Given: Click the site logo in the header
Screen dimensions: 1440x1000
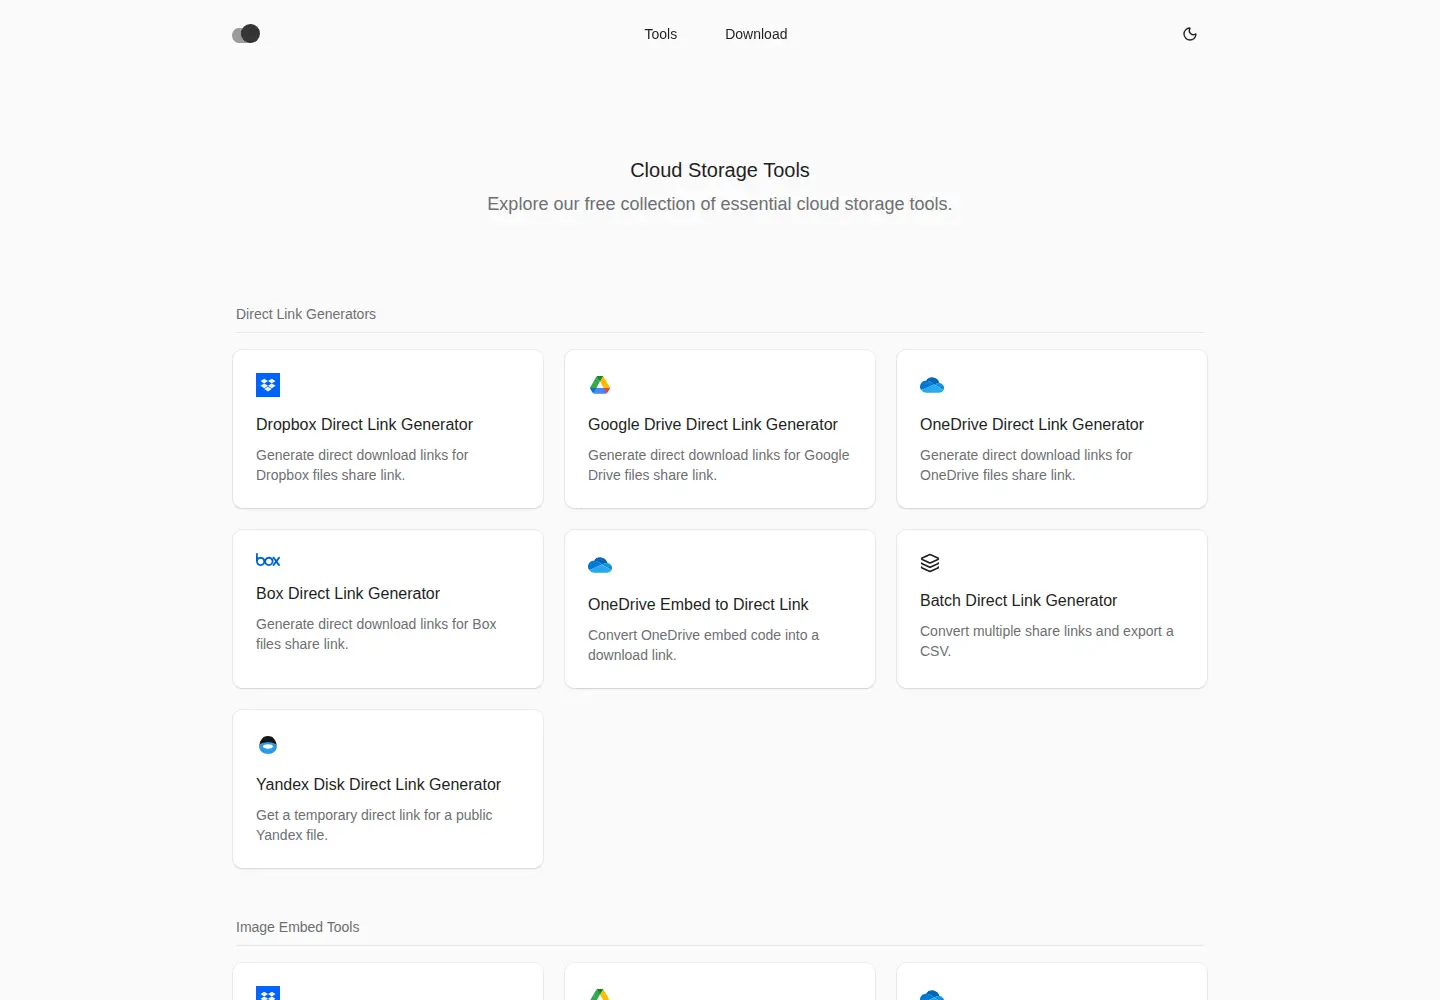Looking at the screenshot, I should [x=246, y=34].
